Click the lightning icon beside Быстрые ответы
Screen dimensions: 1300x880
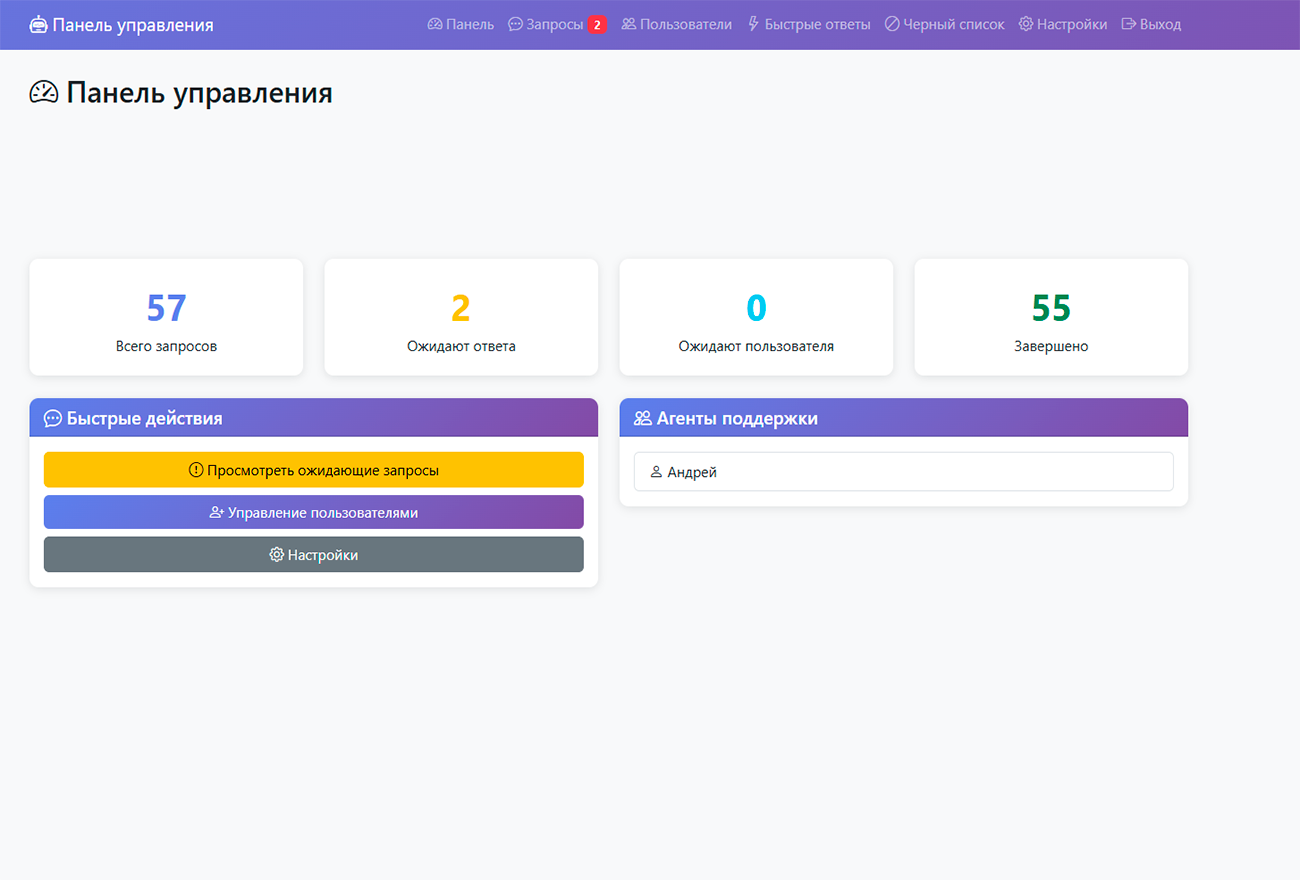(x=754, y=24)
